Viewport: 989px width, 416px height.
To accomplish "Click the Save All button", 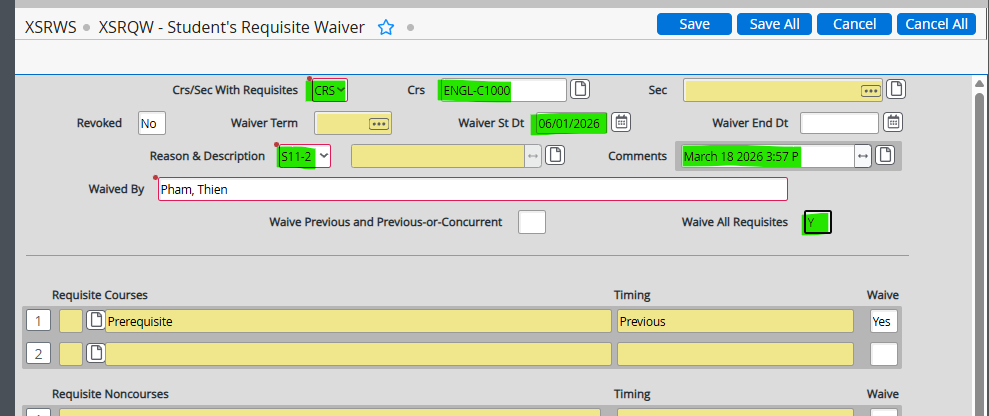I will point(774,24).
